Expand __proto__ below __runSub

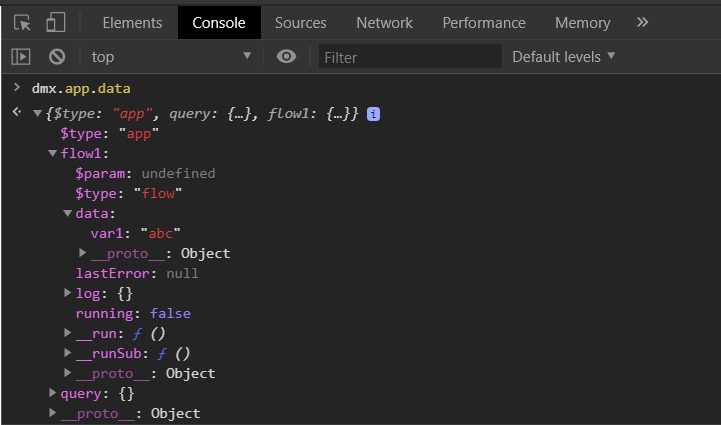click(68, 373)
